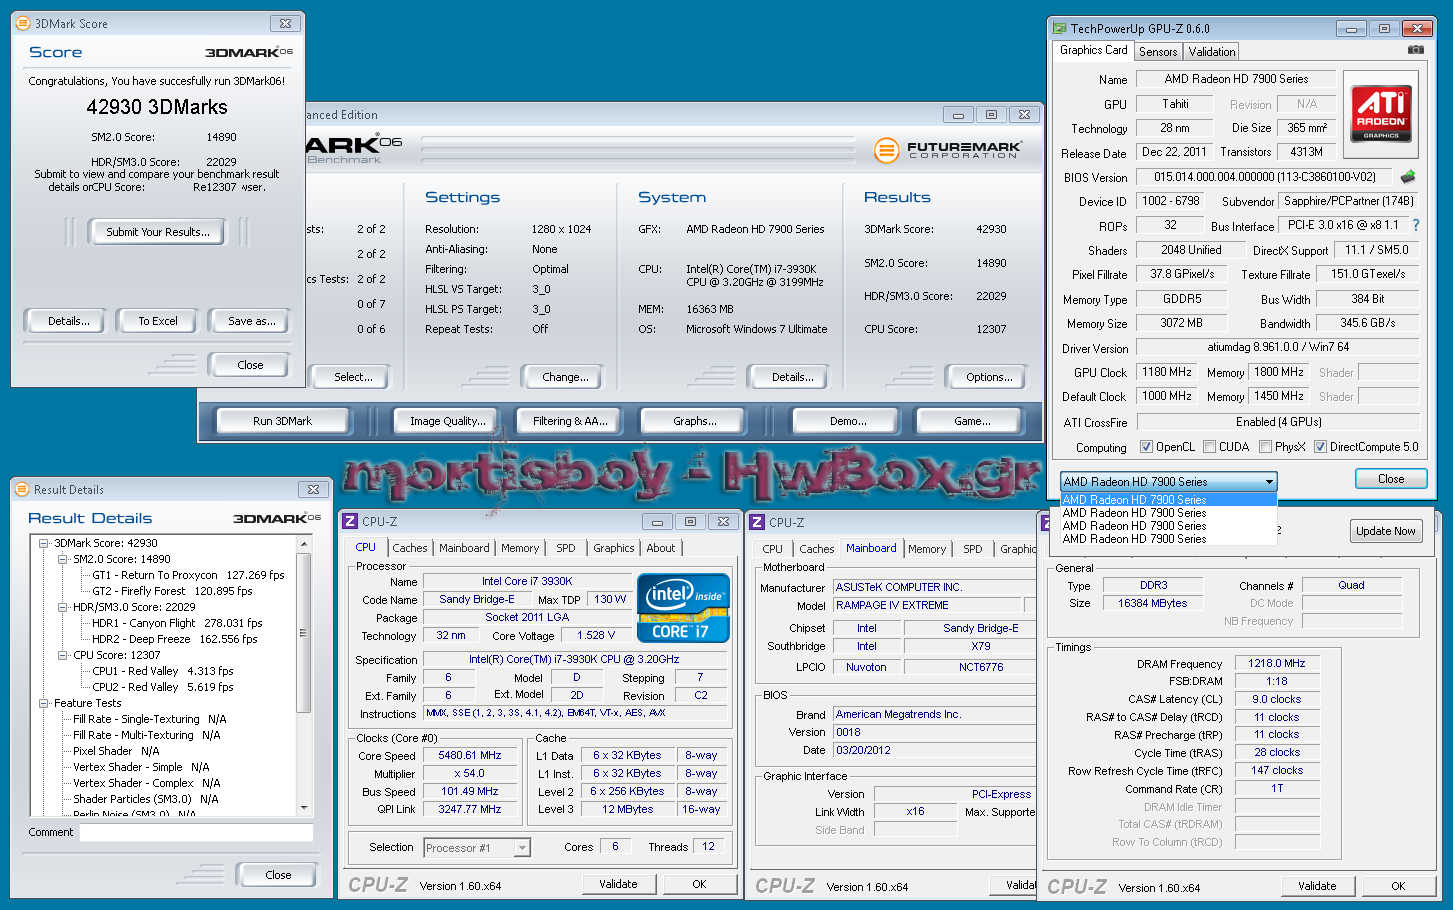This screenshot has height=910, width=1453.
Task: Open the Graphs button in 3DMark
Action: click(694, 421)
